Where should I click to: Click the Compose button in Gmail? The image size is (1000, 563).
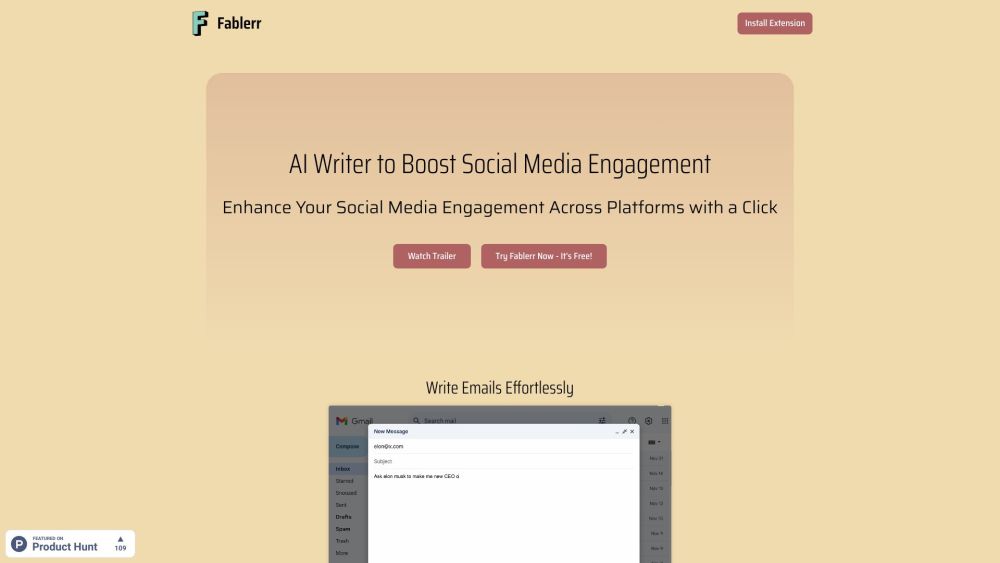coord(347,446)
